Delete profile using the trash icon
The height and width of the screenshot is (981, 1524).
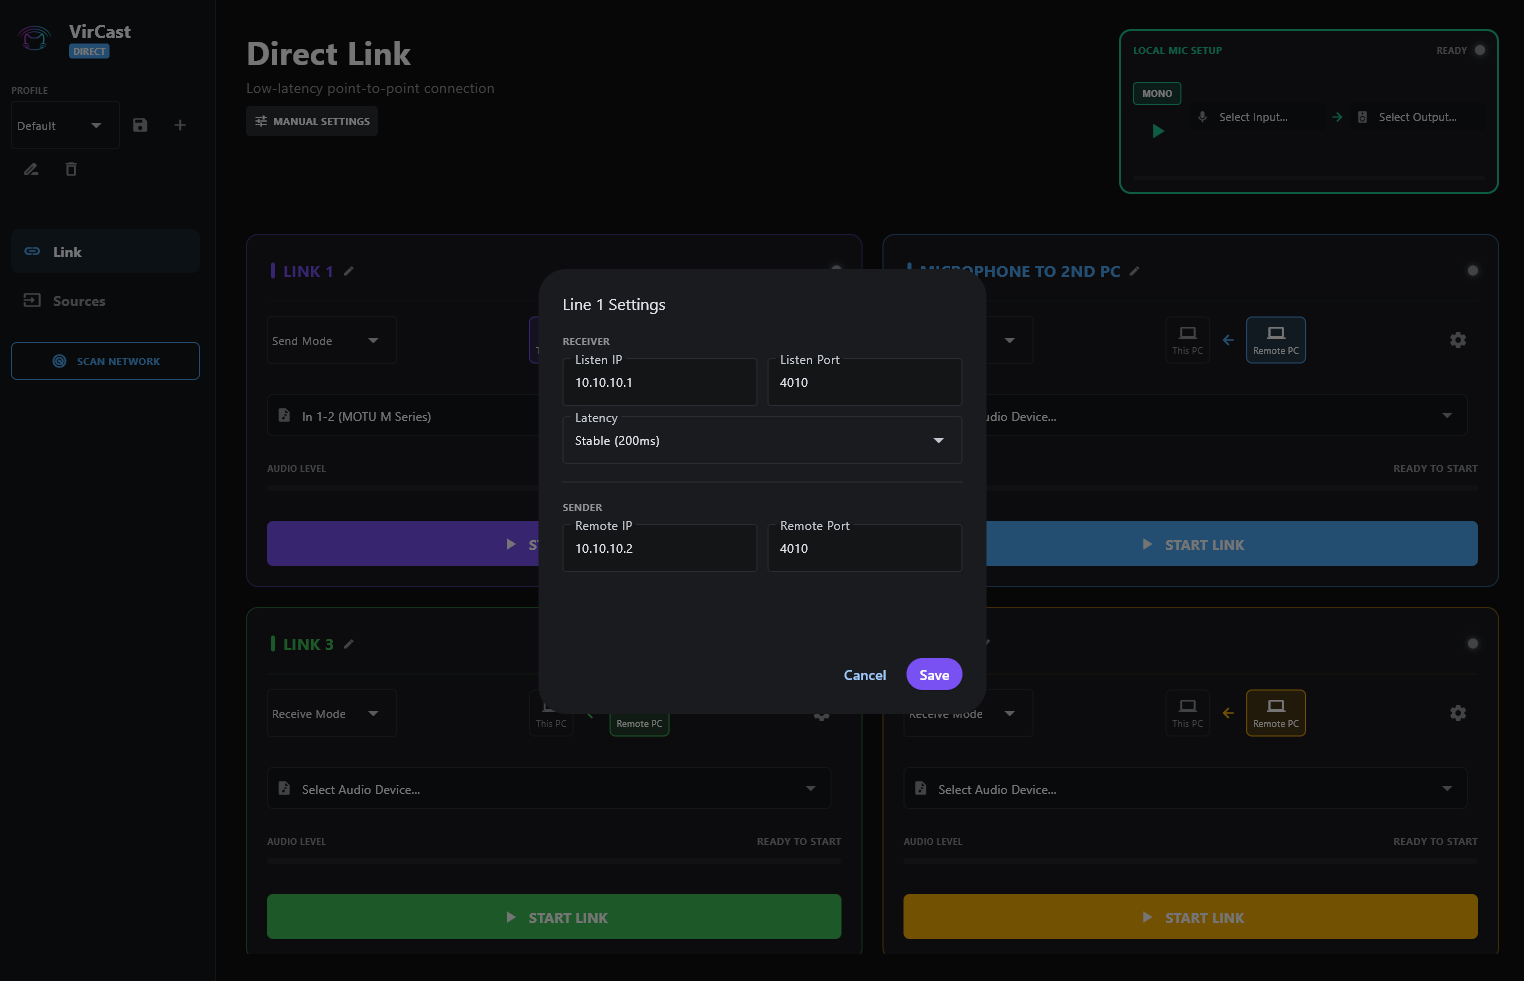[x=71, y=169]
